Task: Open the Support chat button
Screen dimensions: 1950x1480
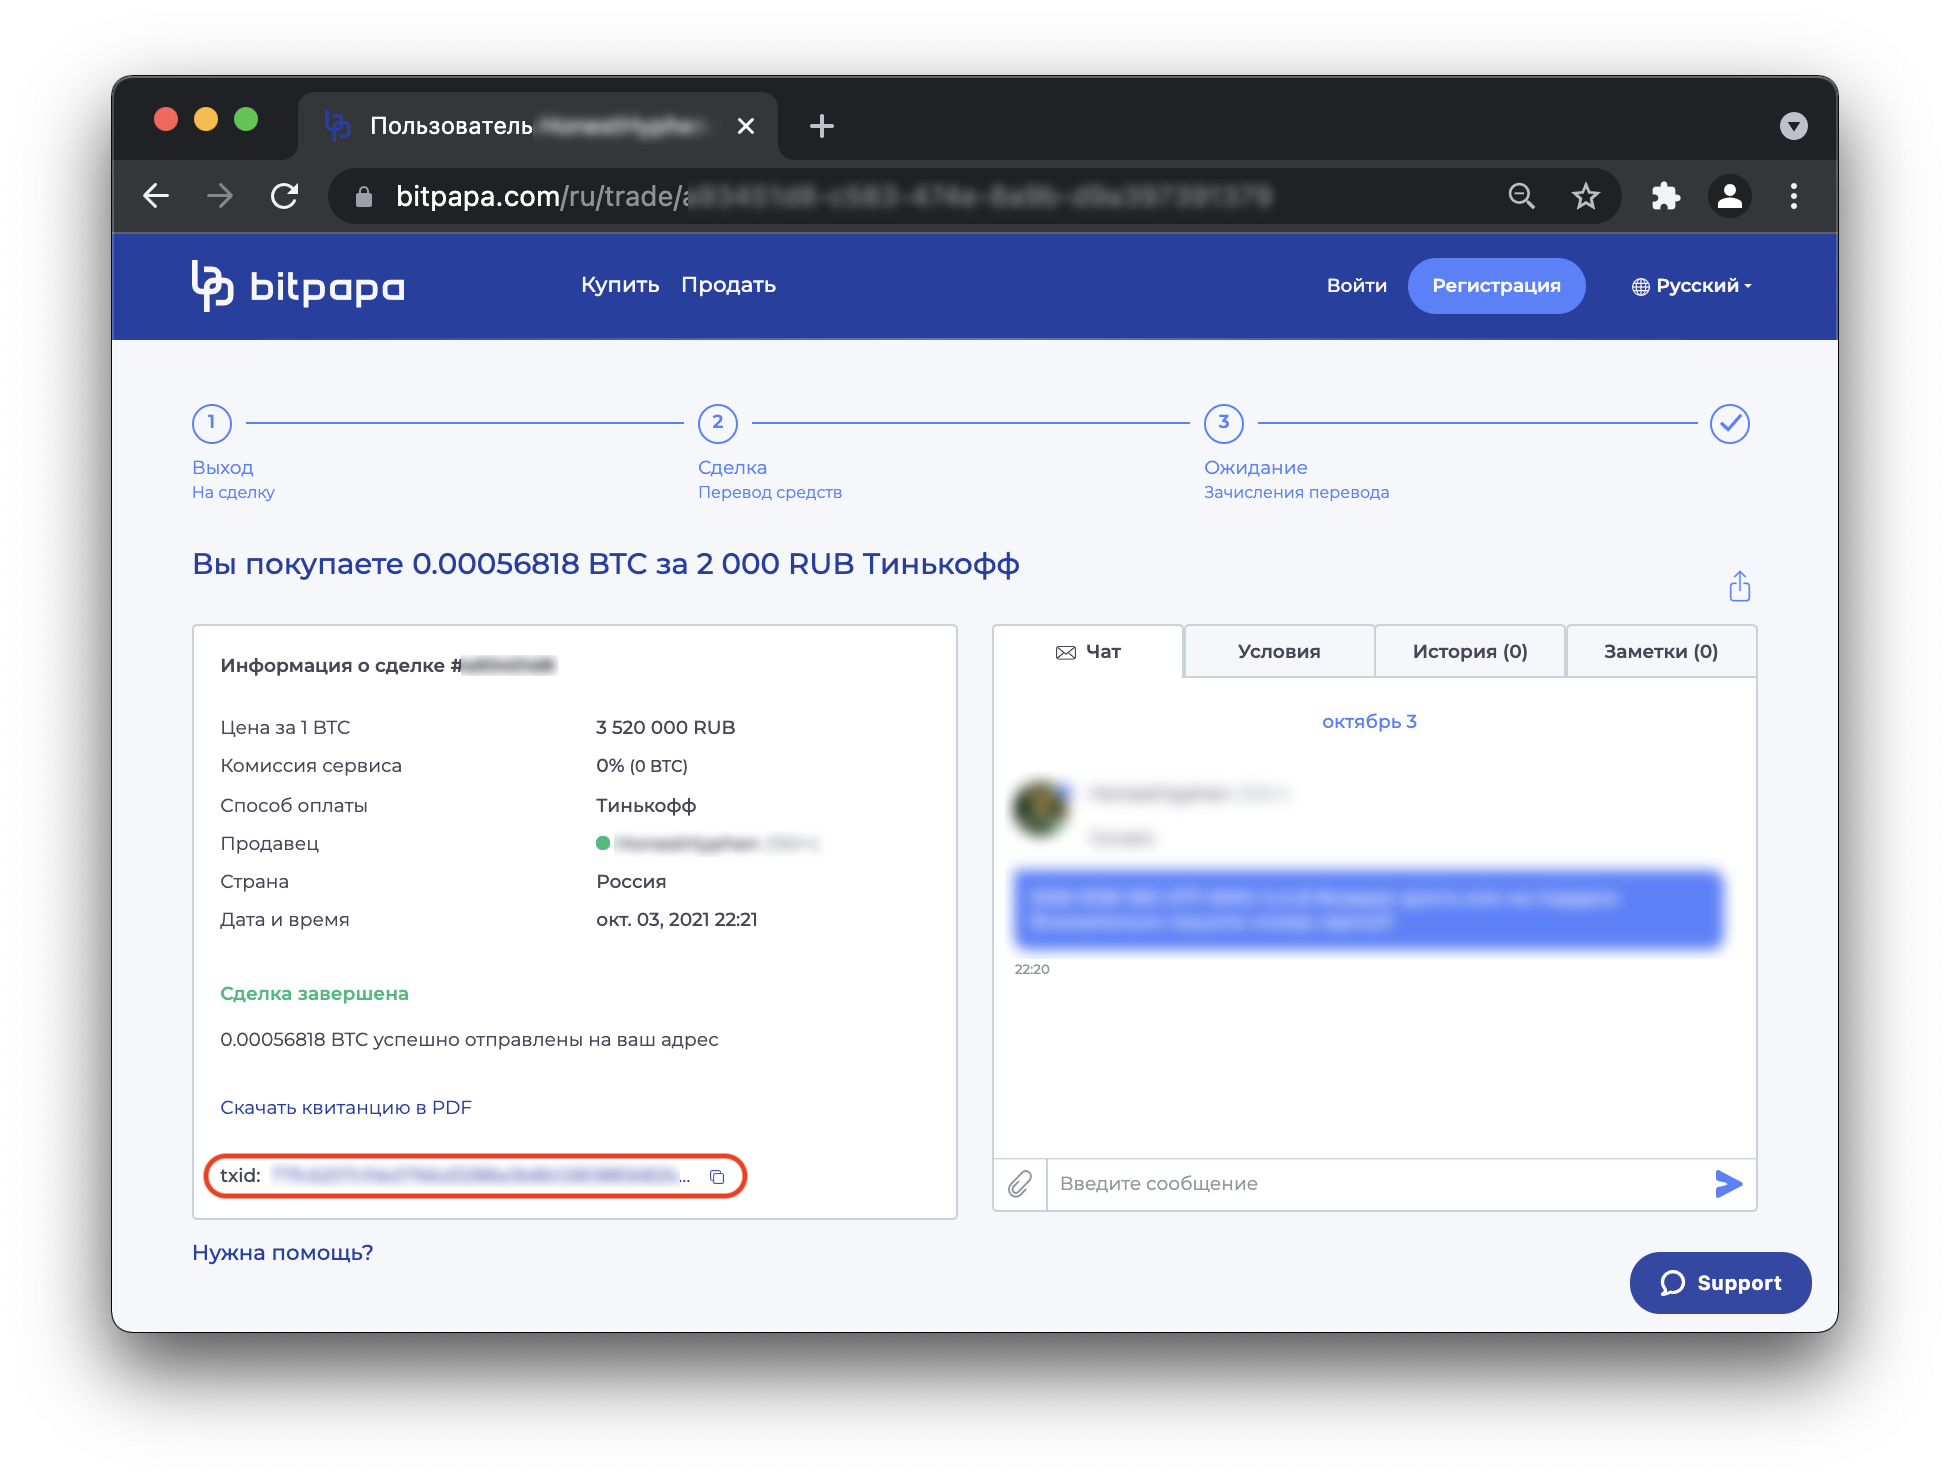Action: pyautogui.click(x=1720, y=1283)
